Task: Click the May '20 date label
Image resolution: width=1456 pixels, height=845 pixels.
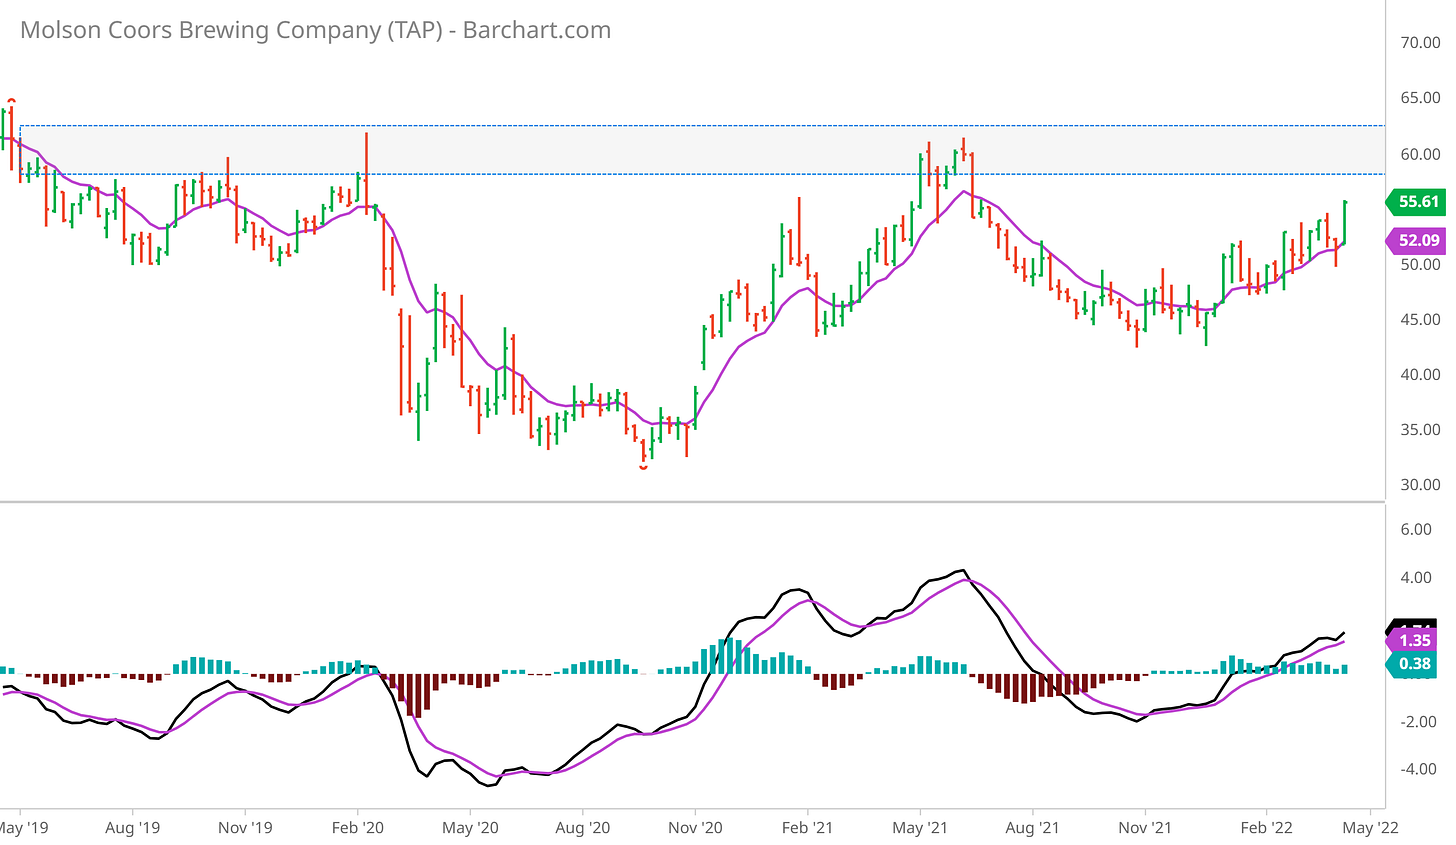Action: [x=470, y=828]
